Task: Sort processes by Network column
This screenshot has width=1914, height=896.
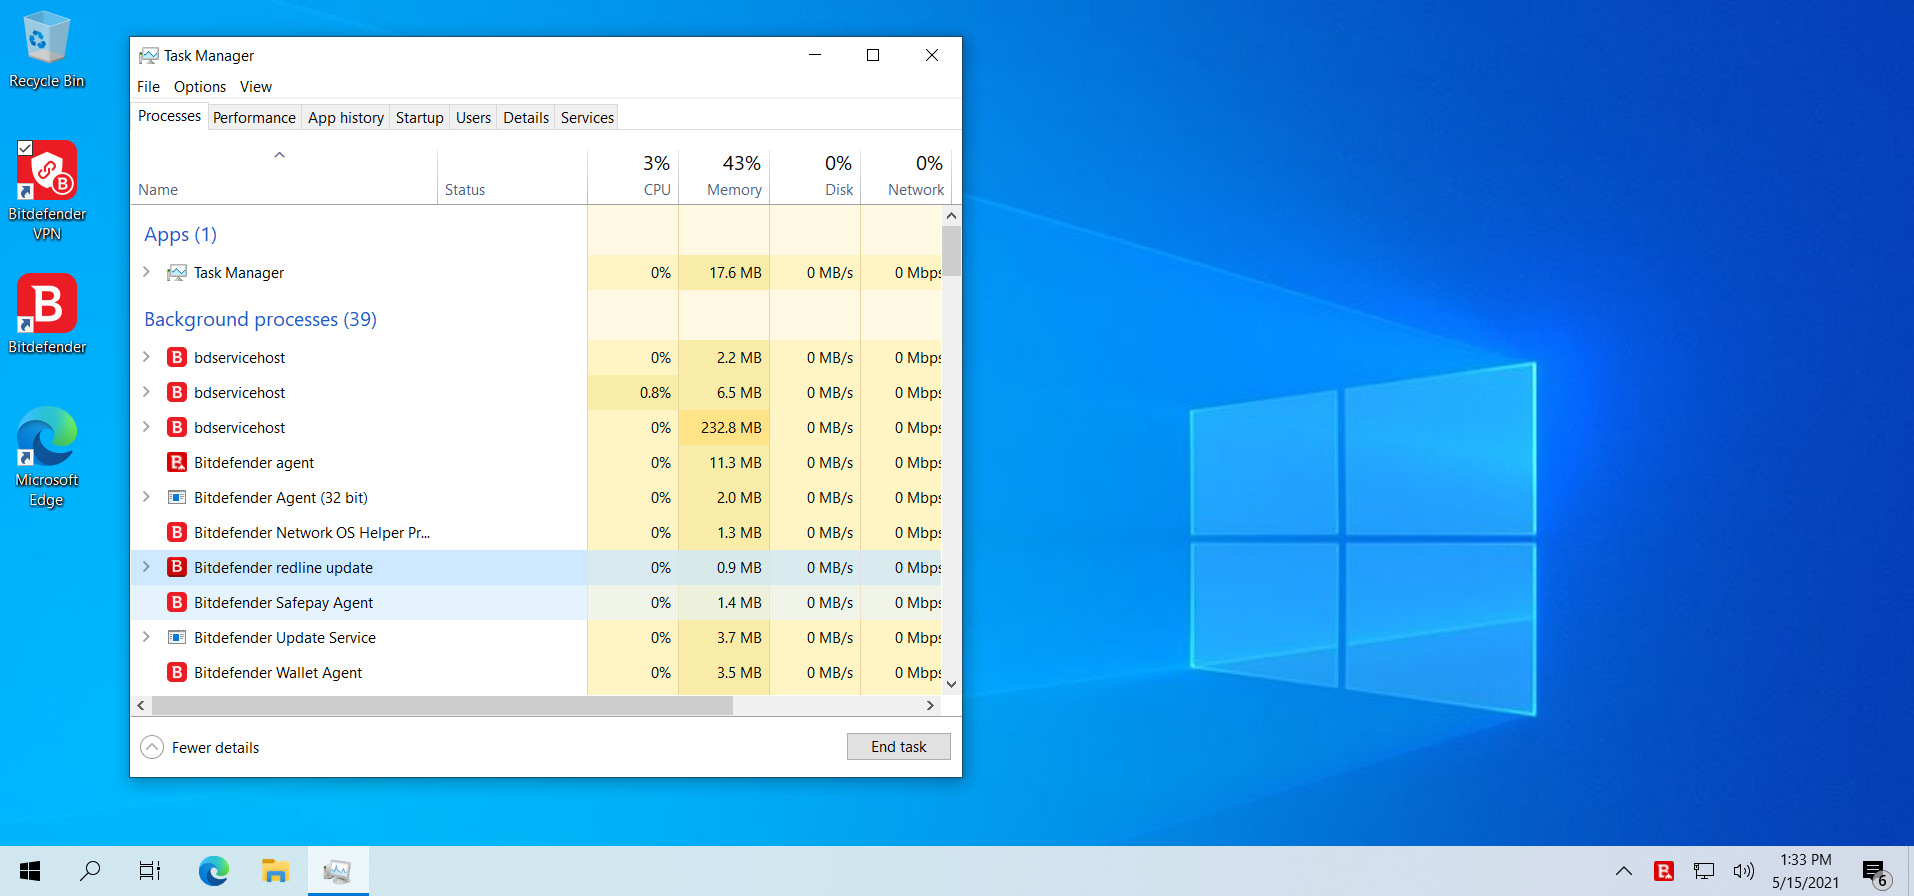Action: (906, 177)
